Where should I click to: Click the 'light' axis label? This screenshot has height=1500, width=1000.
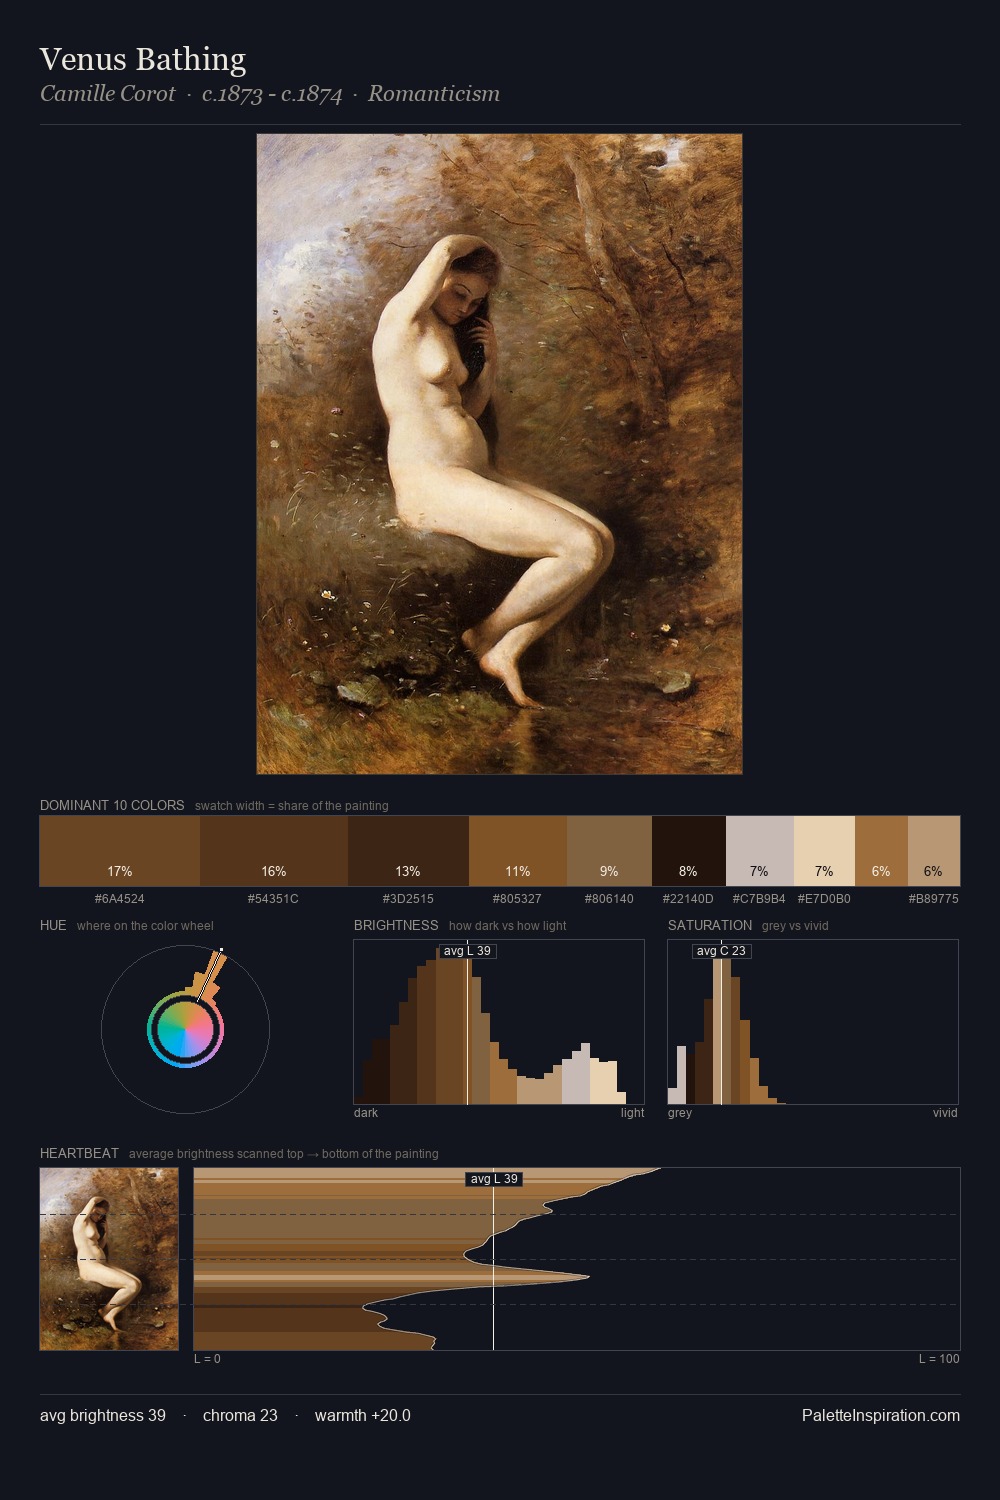pos(632,1113)
